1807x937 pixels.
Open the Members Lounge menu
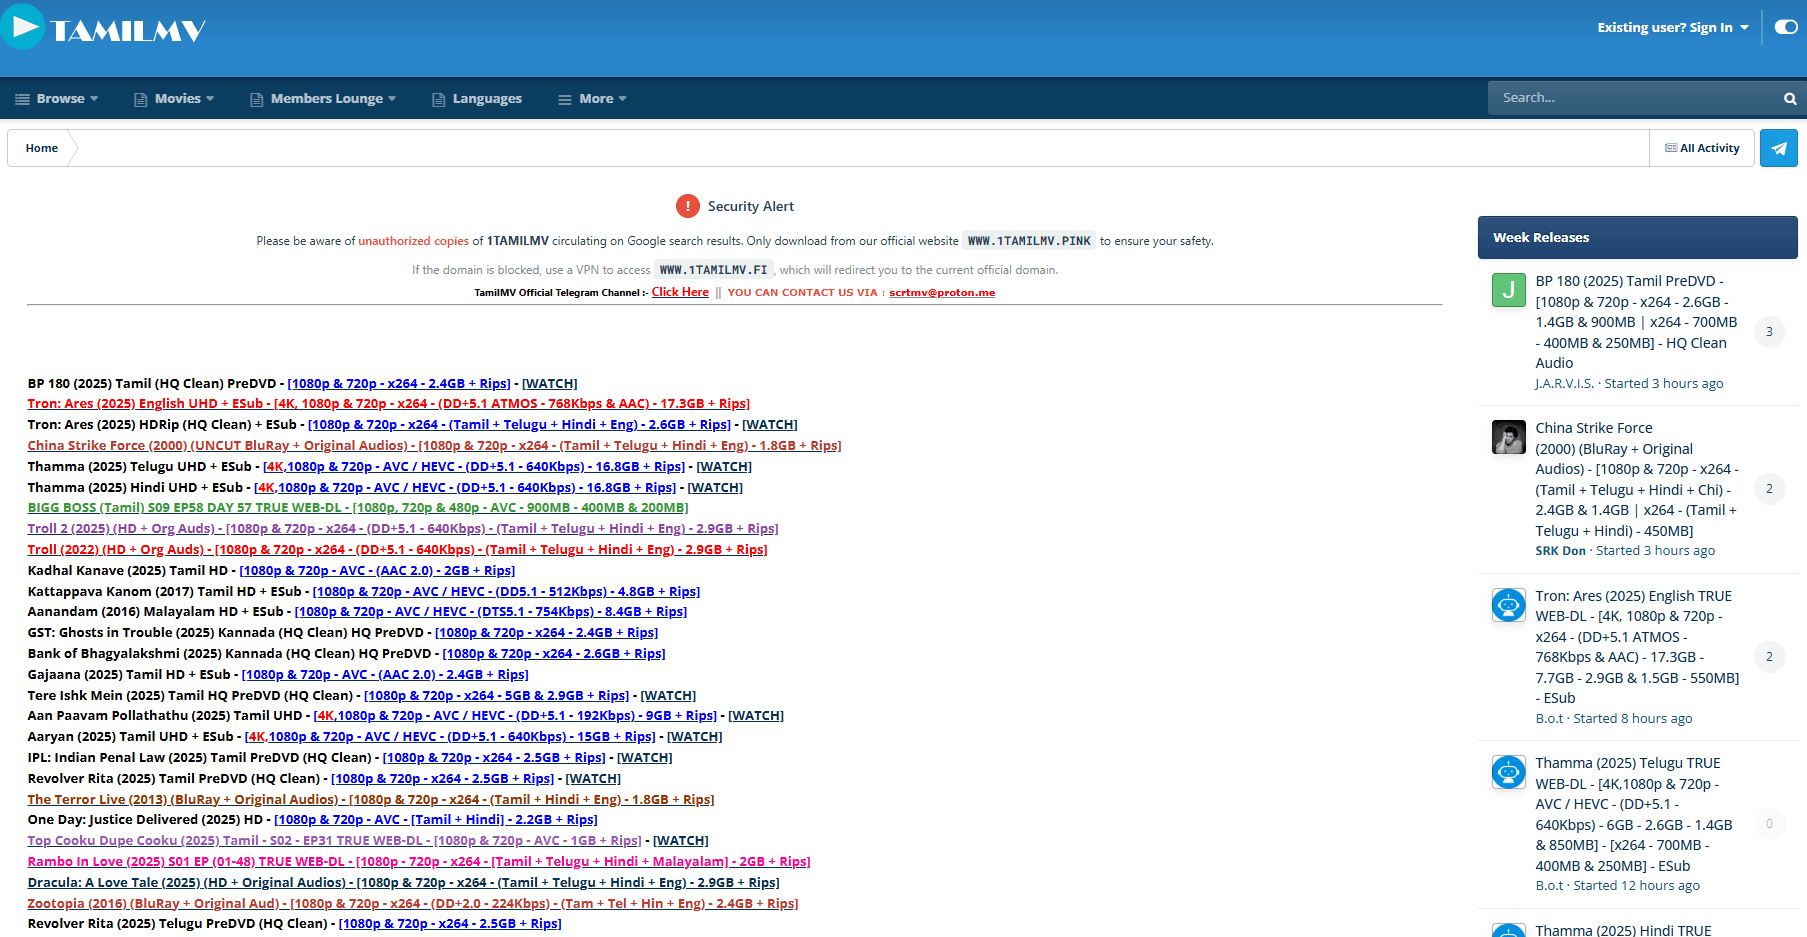[324, 99]
